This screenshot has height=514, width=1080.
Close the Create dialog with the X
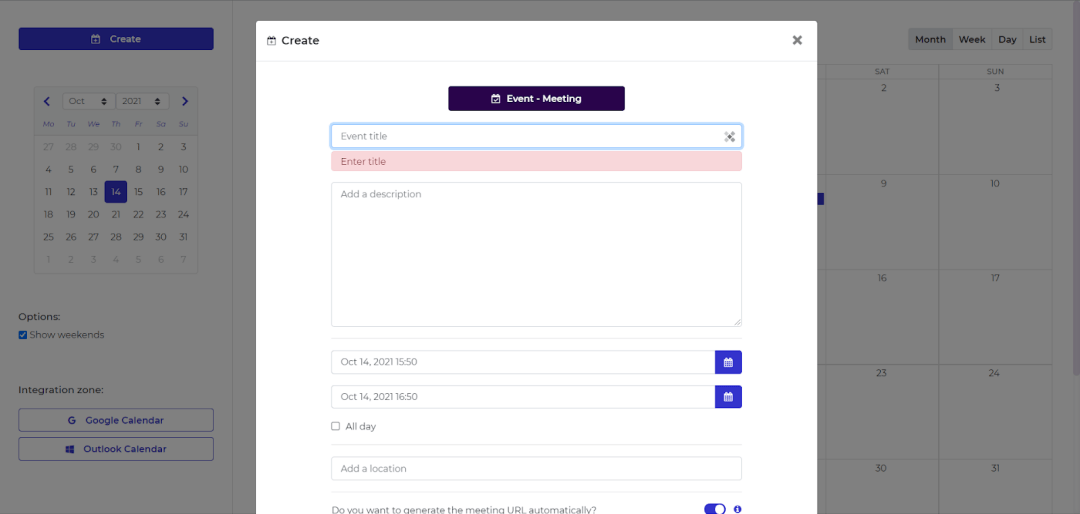point(797,40)
